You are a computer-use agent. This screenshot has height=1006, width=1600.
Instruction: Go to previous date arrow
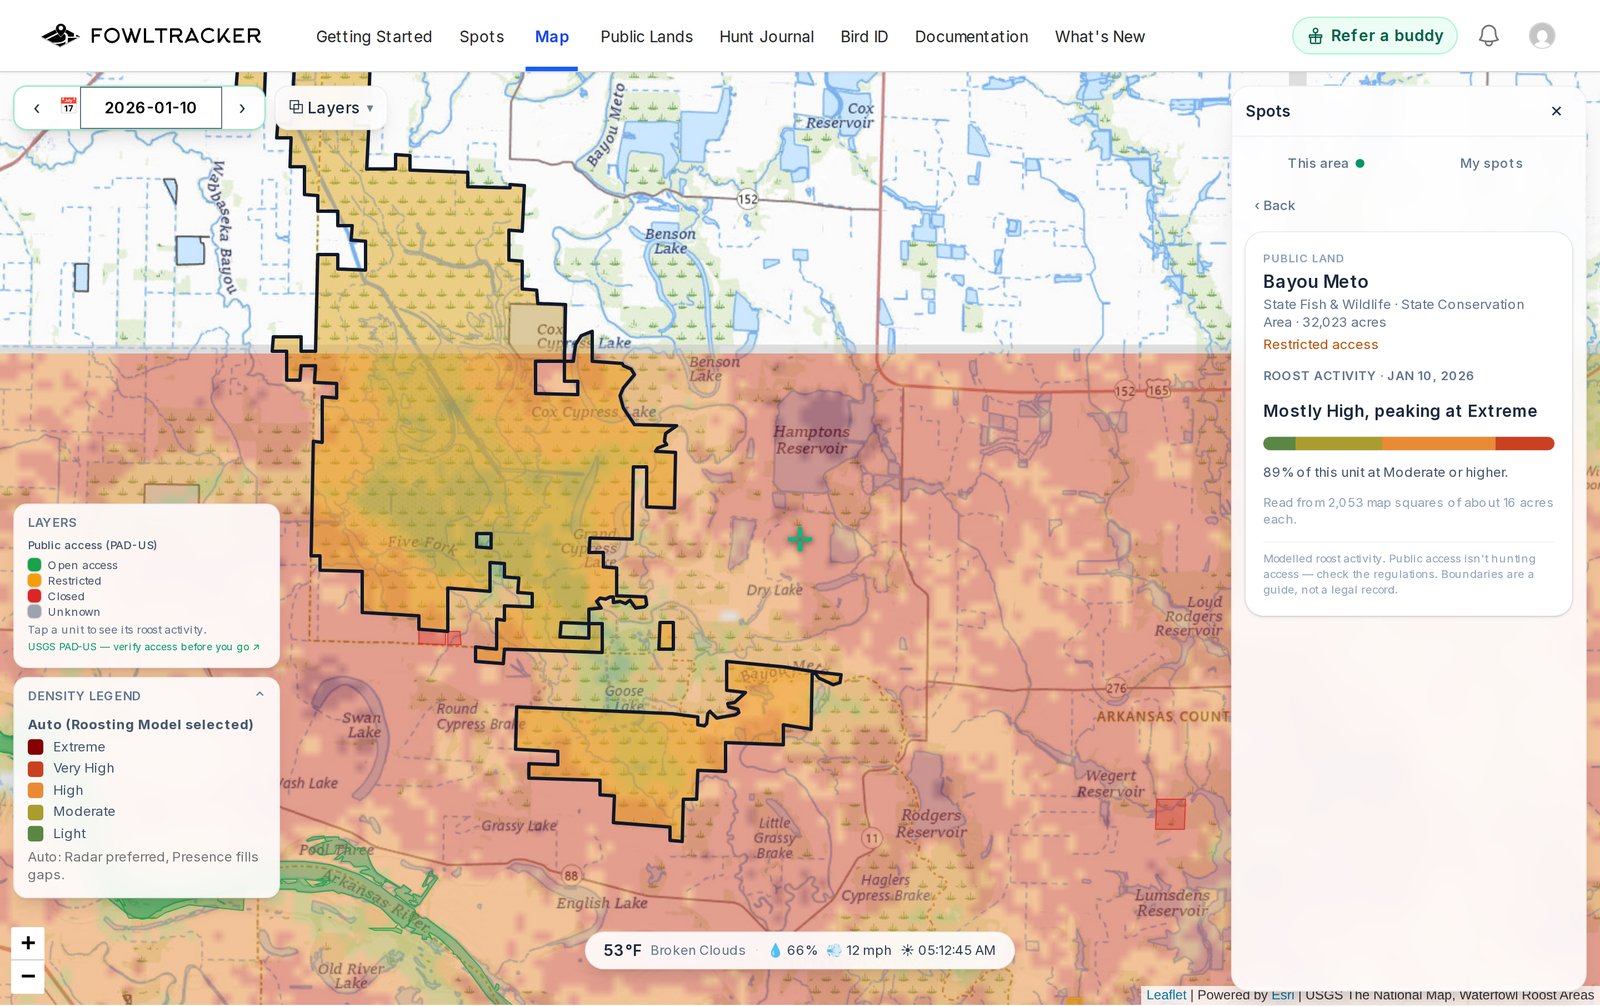pyautogui.click(x=37, y=108)
